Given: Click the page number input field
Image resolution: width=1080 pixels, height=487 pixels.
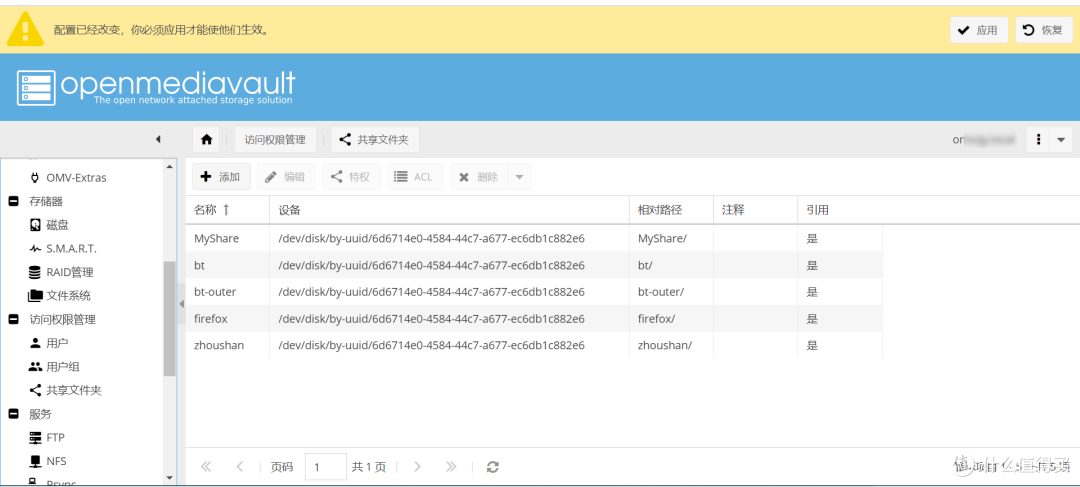Looking at the screenshot, I should tap(326, 466).
